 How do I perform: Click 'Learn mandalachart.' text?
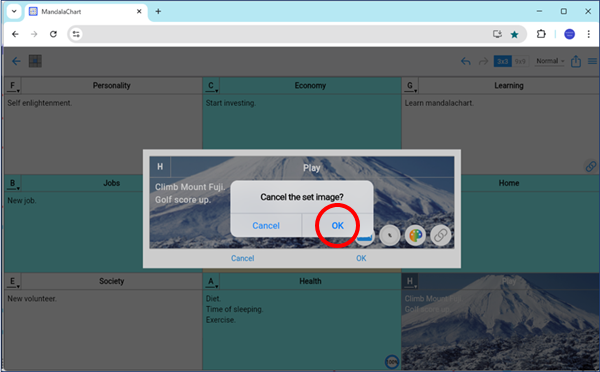439,103
